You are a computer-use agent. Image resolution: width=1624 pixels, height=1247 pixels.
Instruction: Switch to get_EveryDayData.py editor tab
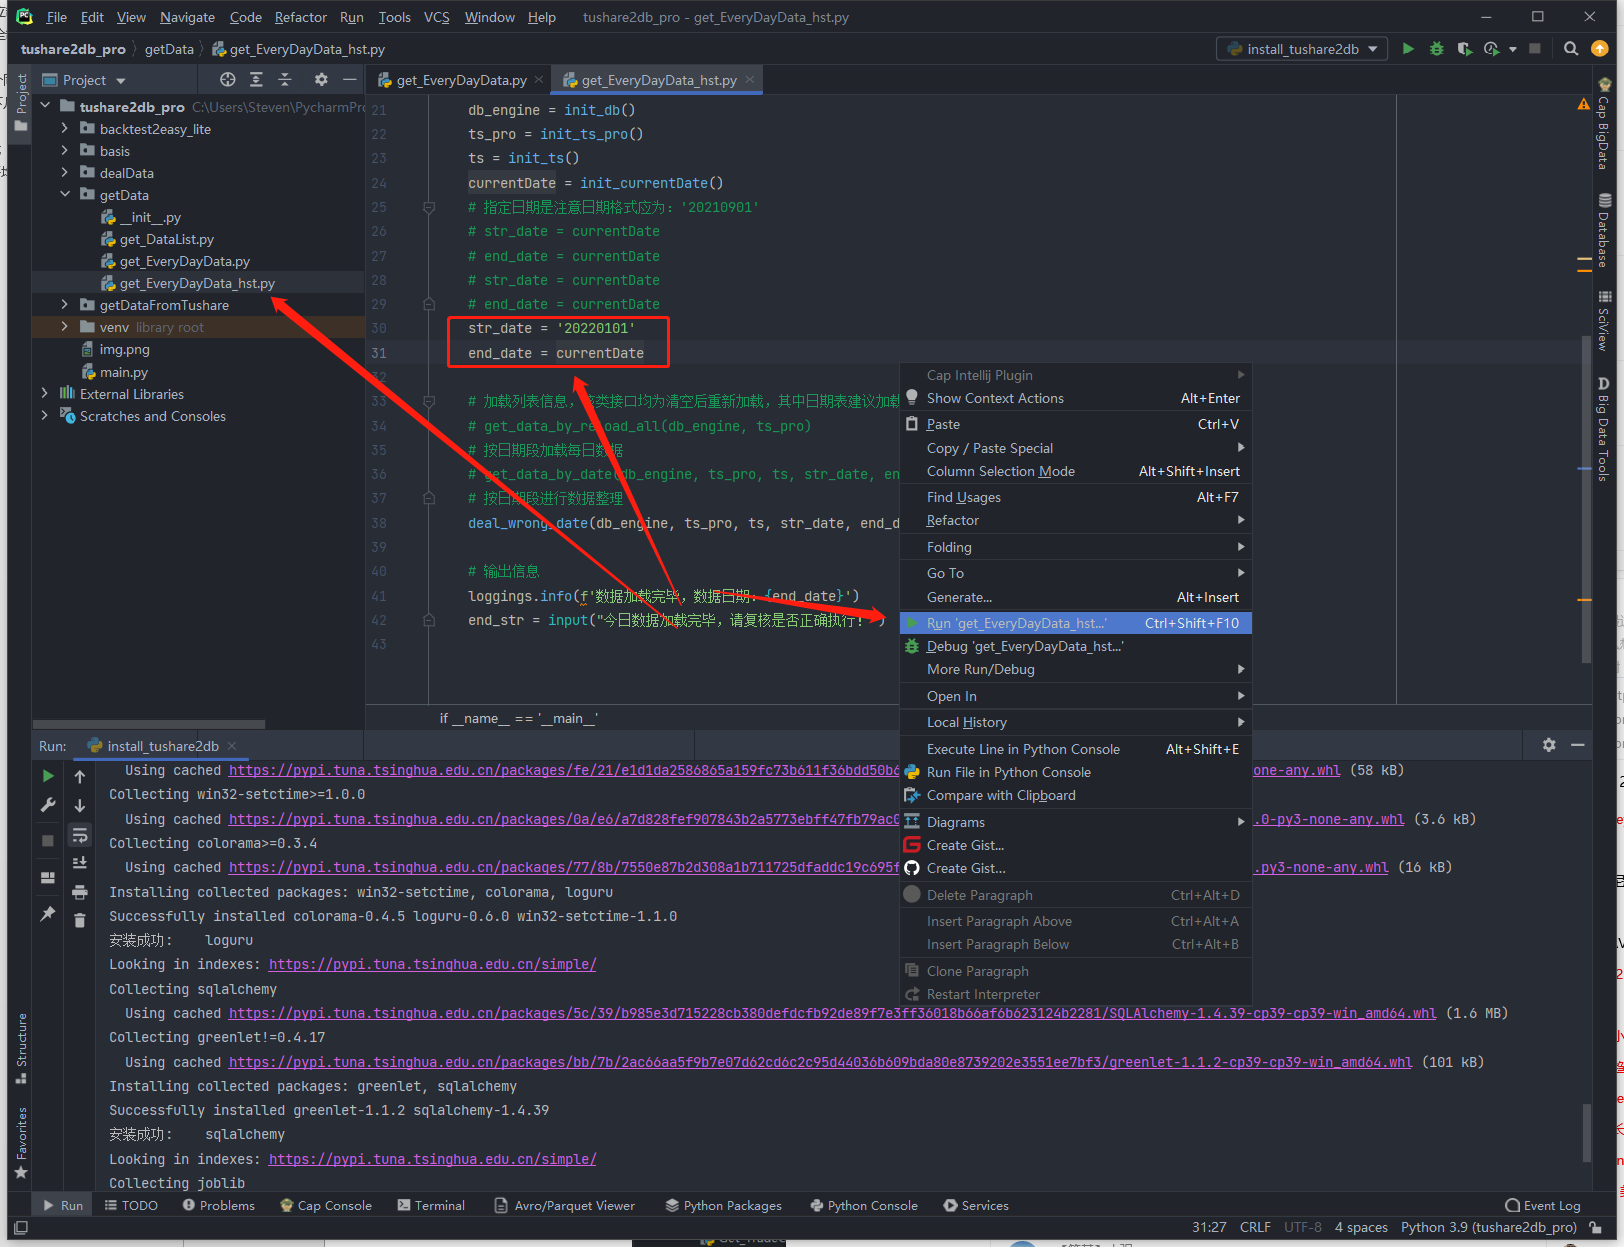(x=460, y=80)
